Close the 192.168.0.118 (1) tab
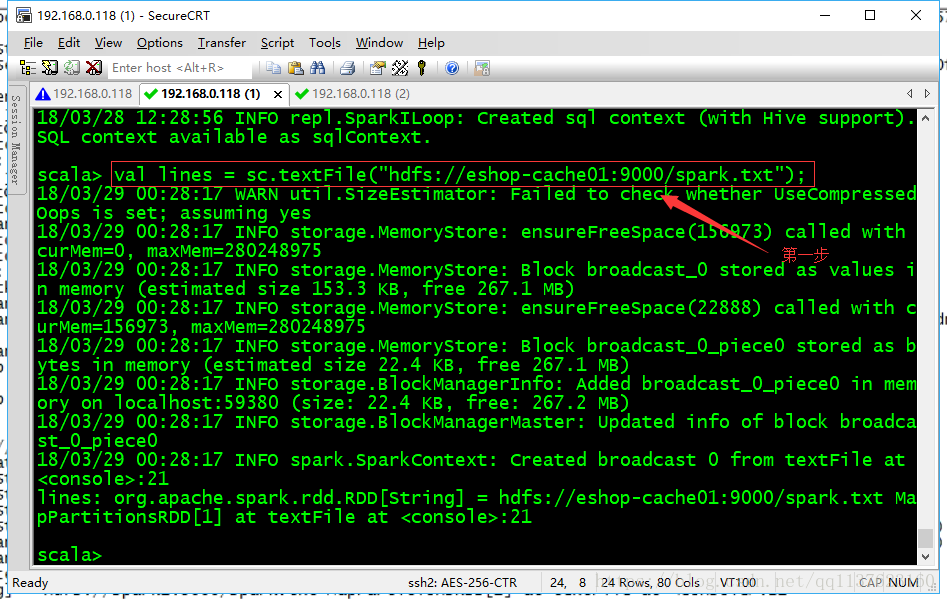Viewport: 947px width, 601px height. point(278,94)
